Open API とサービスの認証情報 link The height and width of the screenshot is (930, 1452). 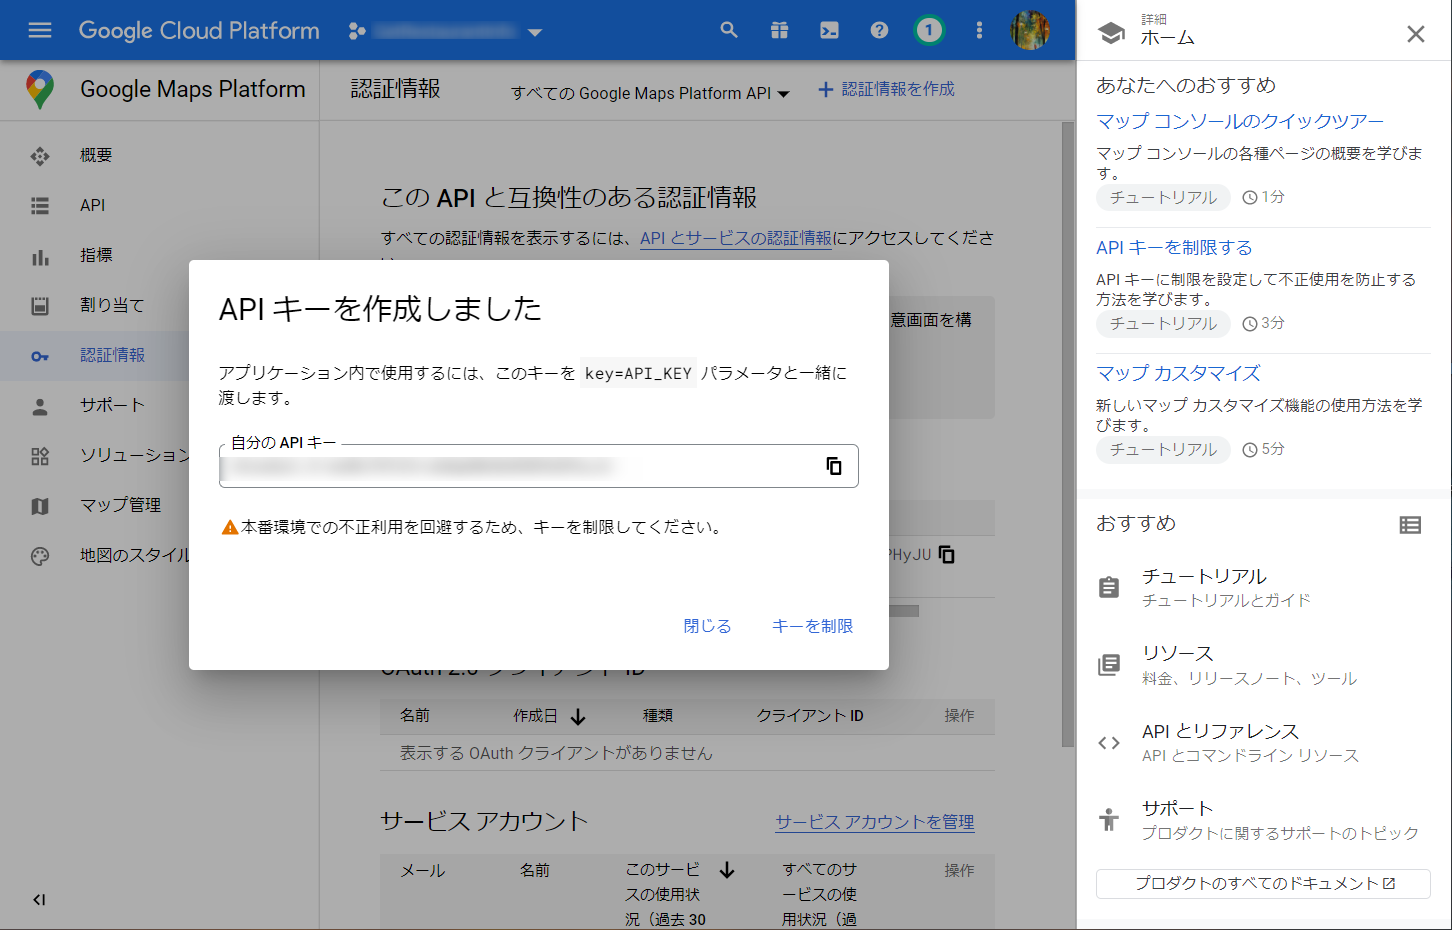tap(736, 238)
